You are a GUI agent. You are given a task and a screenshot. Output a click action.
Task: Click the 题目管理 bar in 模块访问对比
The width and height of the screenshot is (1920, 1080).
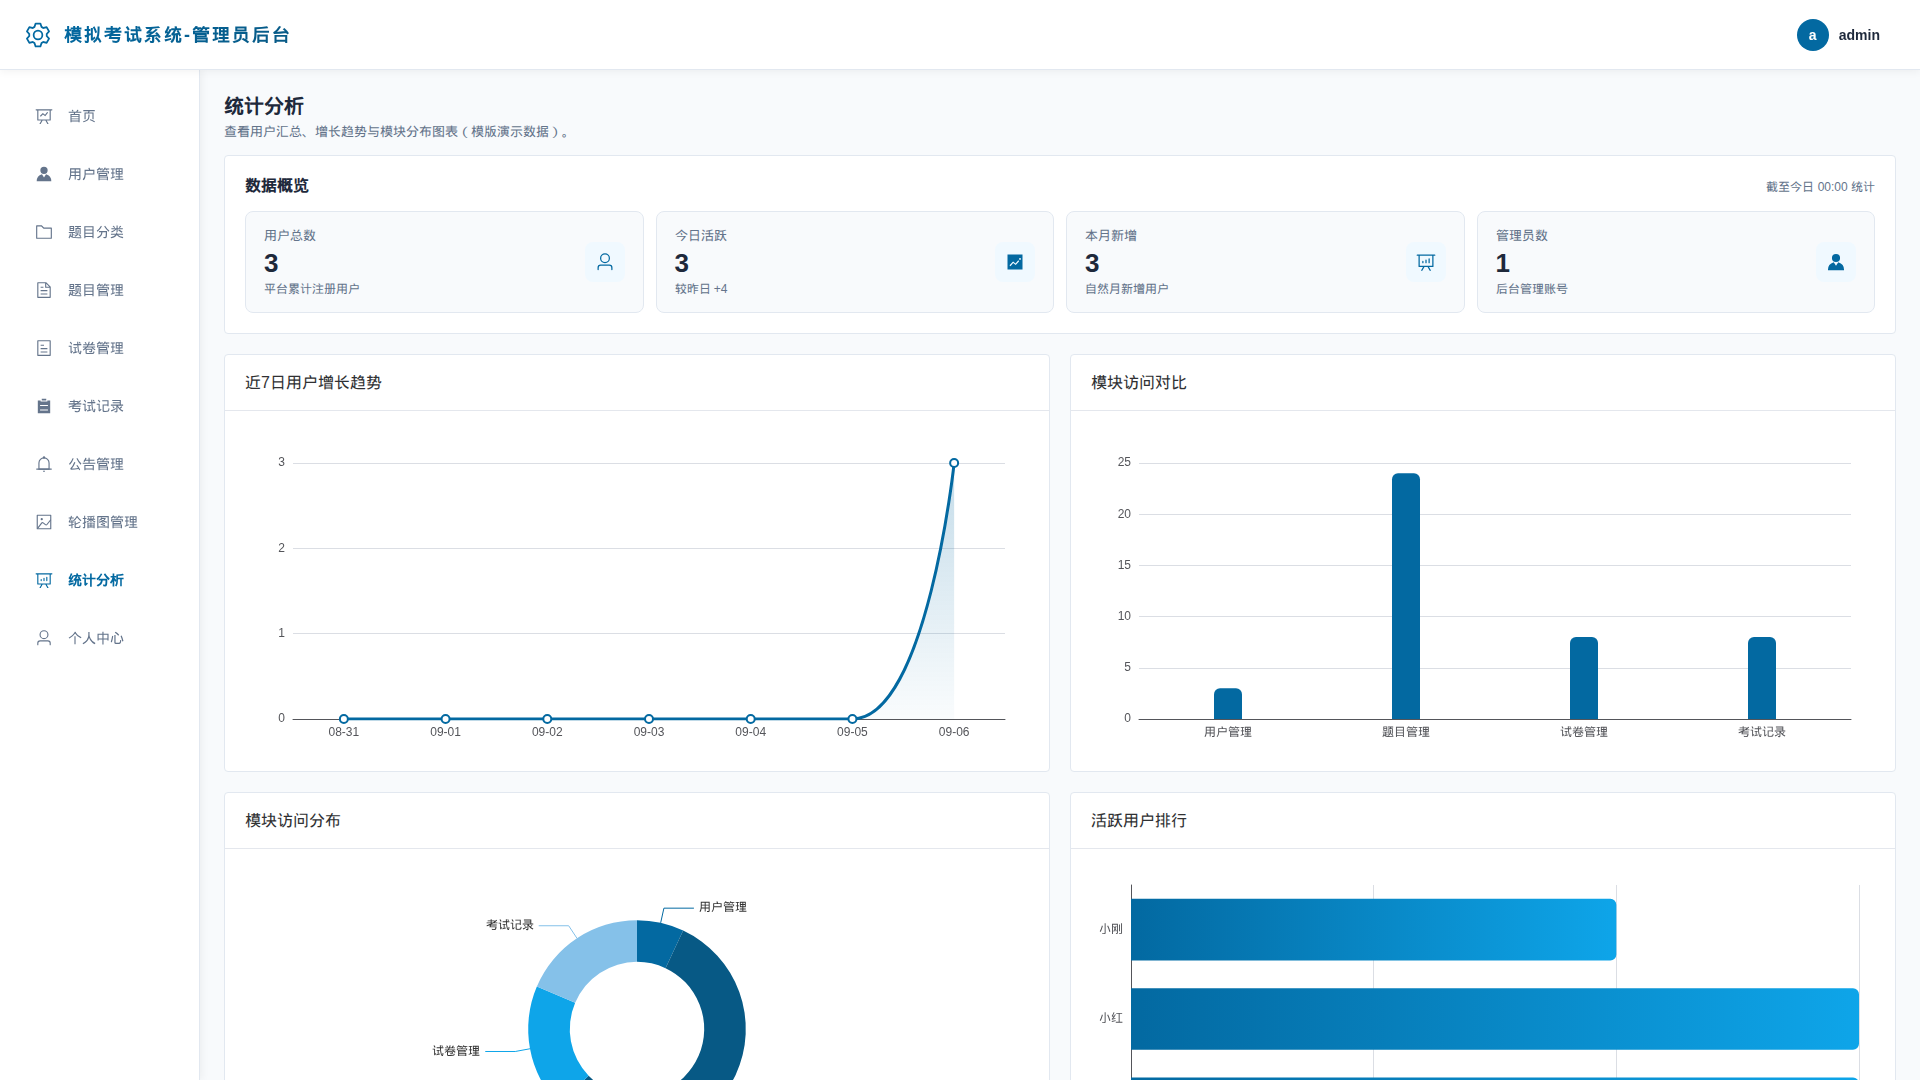(x=1406, y=596)
